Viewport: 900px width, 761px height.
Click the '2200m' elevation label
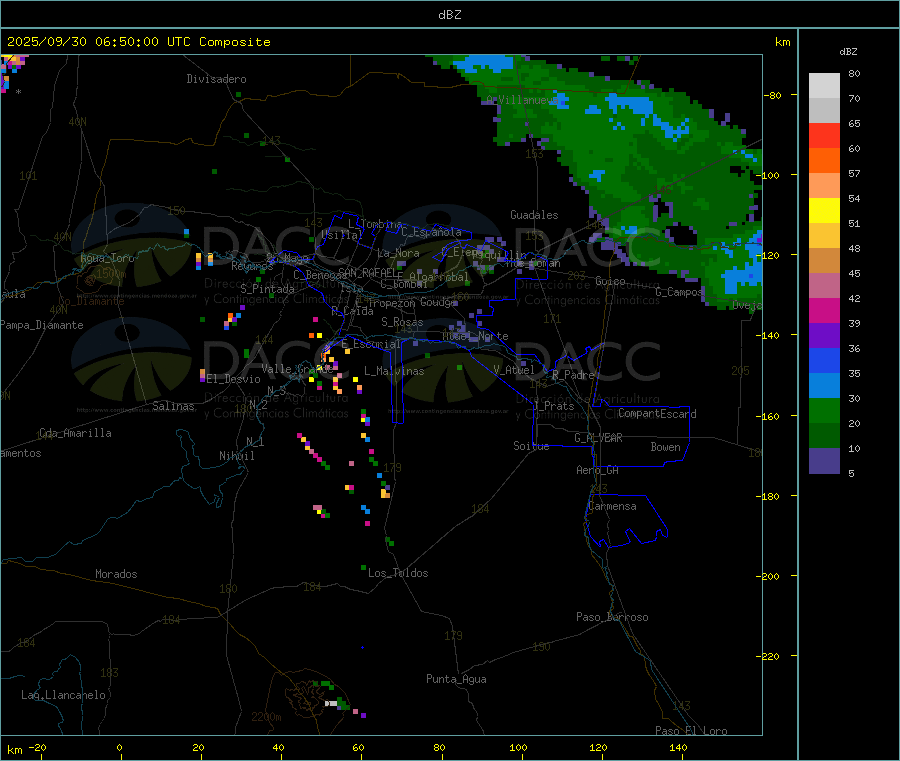(x=266, y=717)
